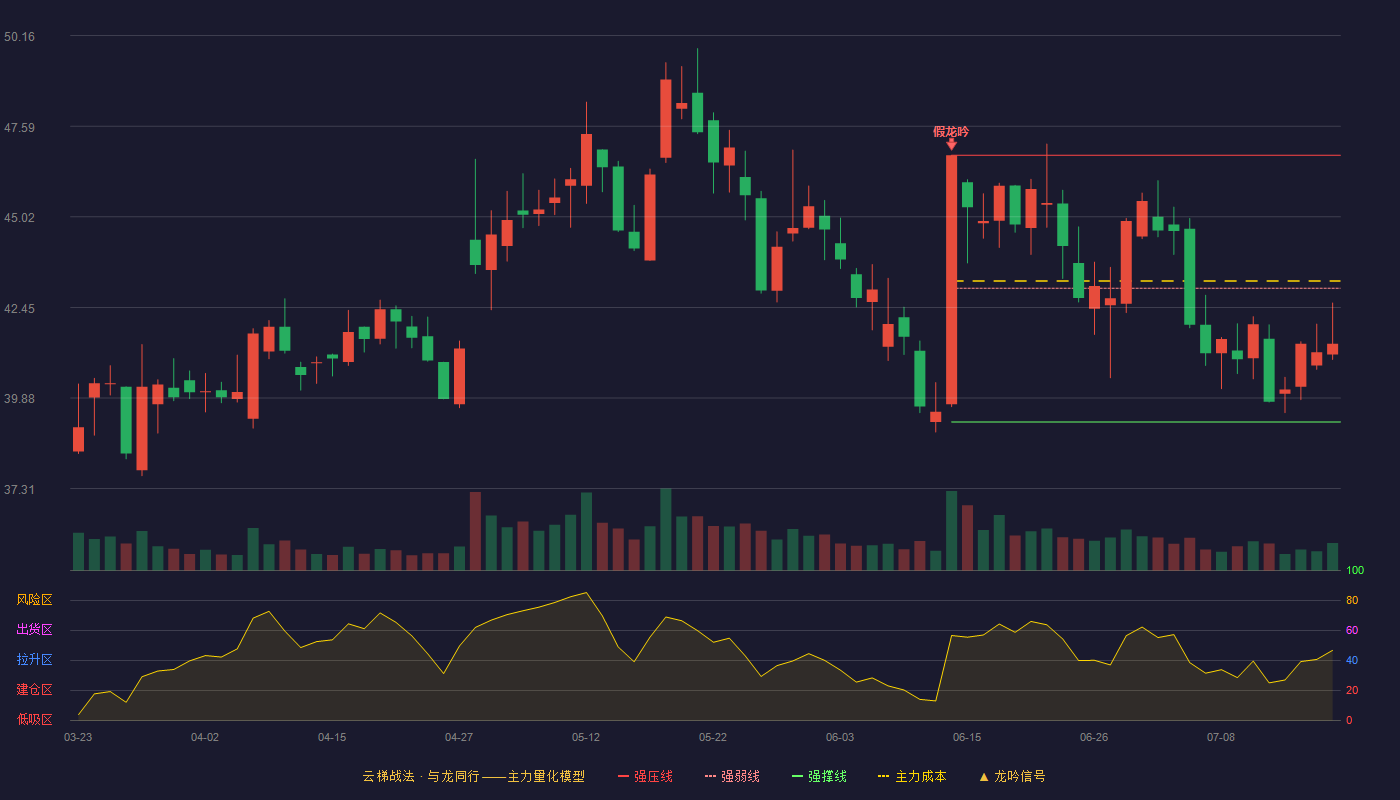
Task: Toggle the 强撑线 green legend marker
Action: coord(797,776)
